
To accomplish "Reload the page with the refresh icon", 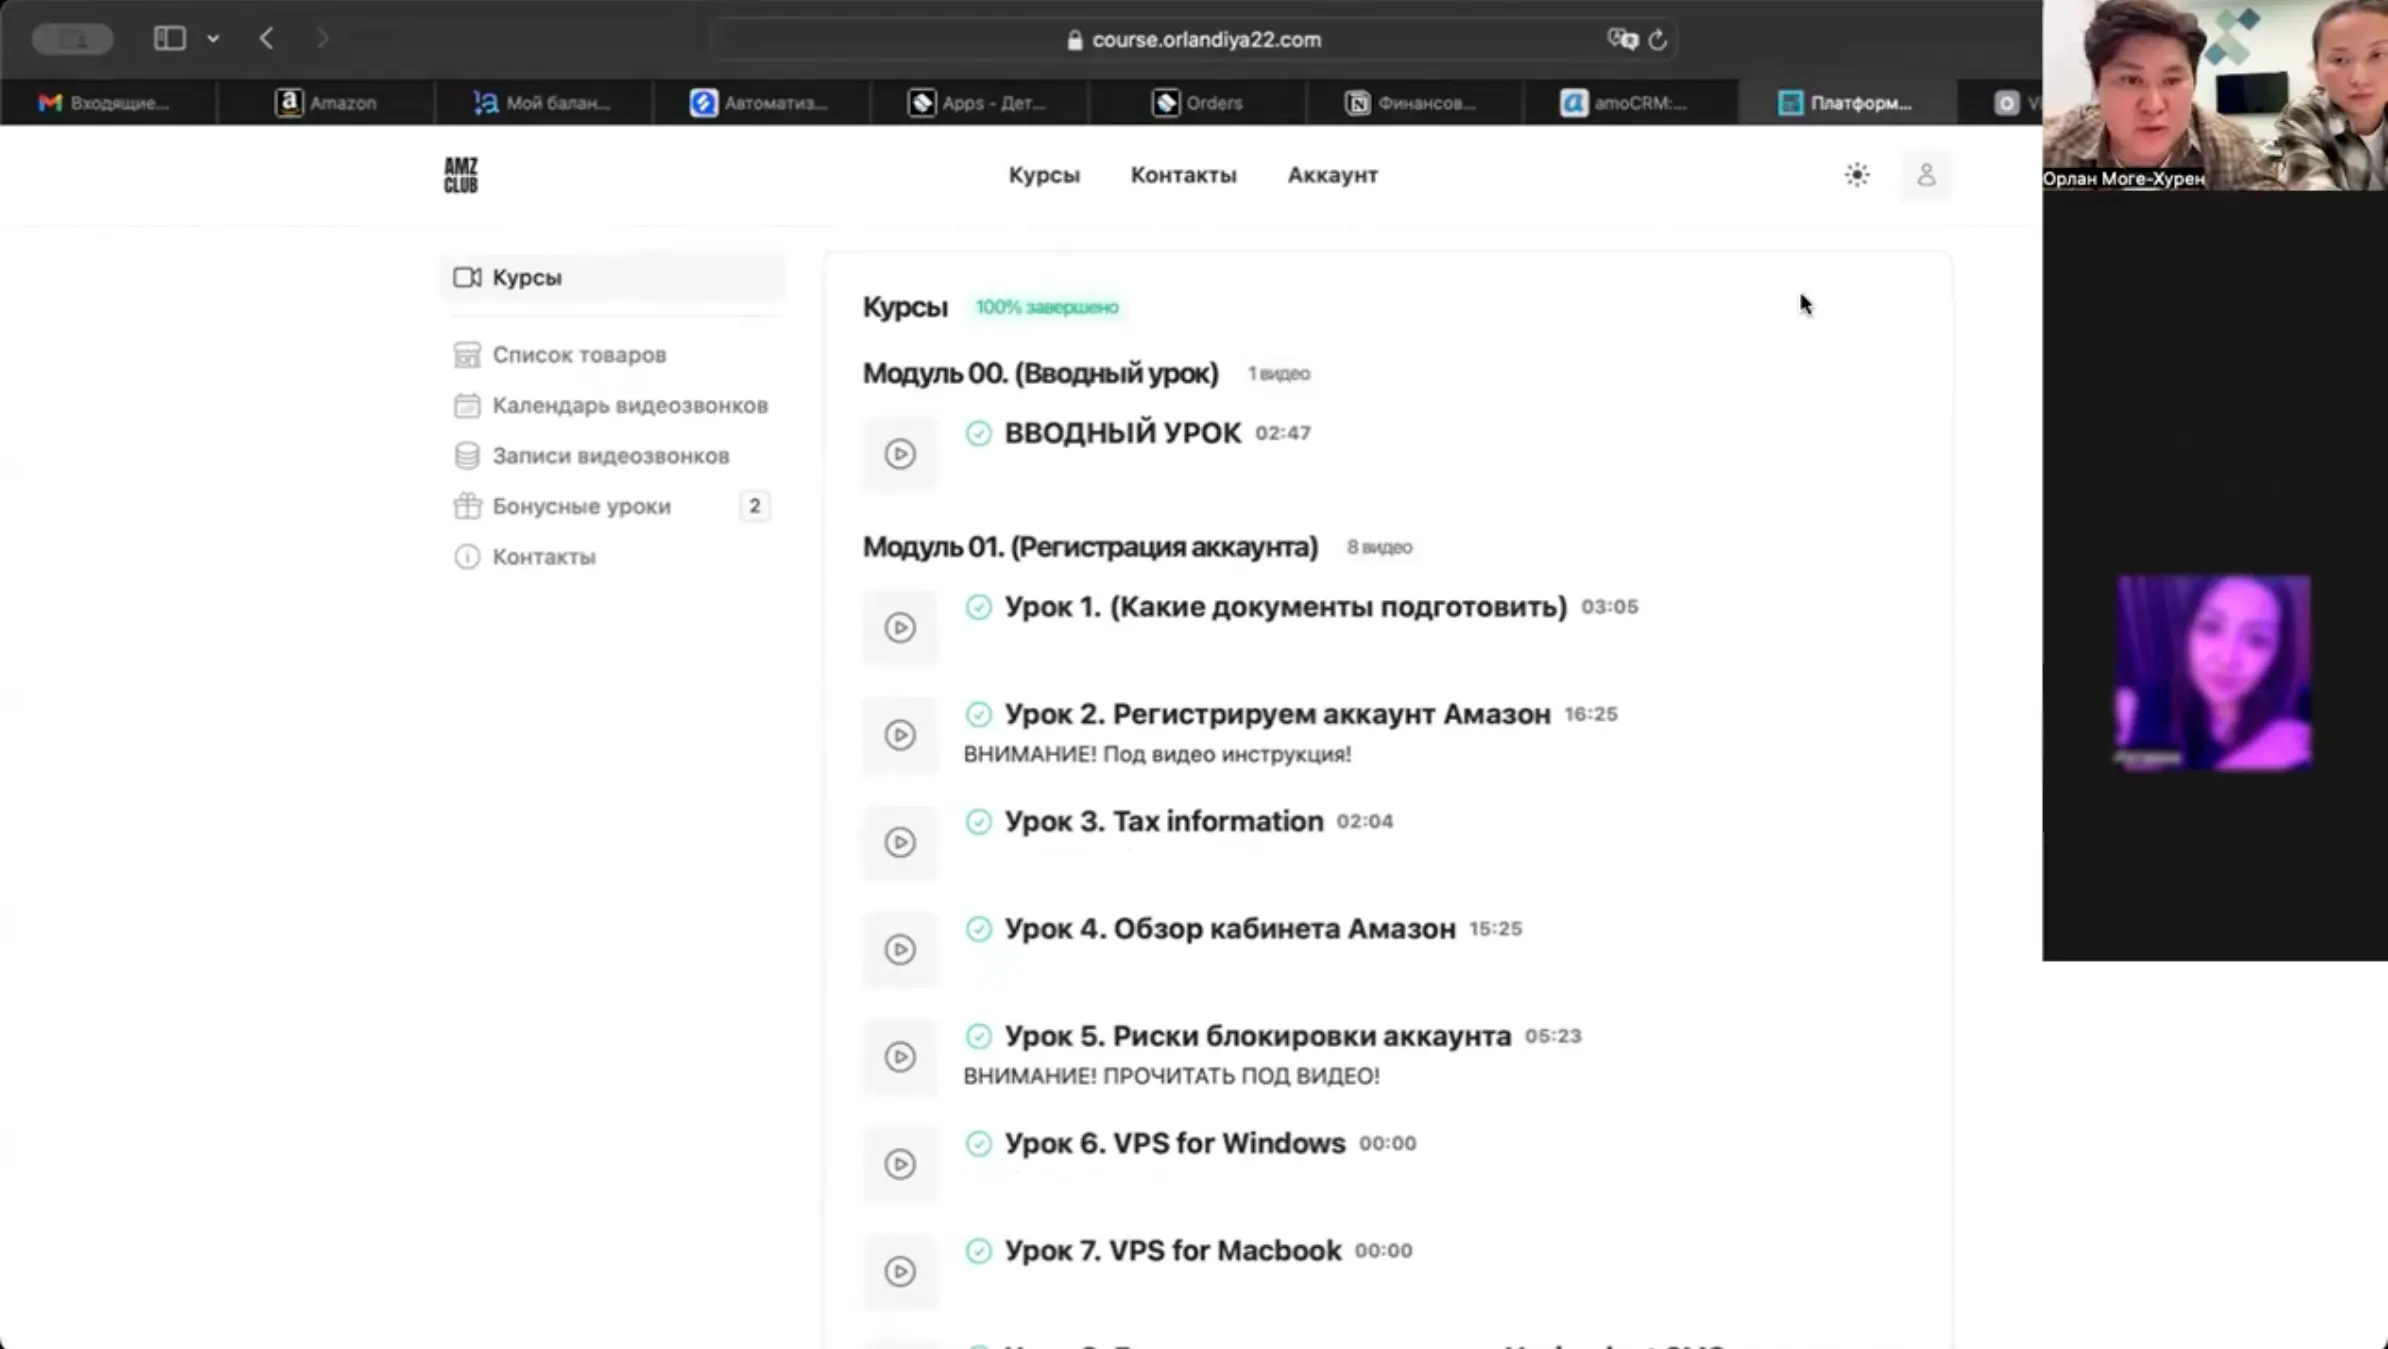I will pyautogui.click(x=1657, y=40).
